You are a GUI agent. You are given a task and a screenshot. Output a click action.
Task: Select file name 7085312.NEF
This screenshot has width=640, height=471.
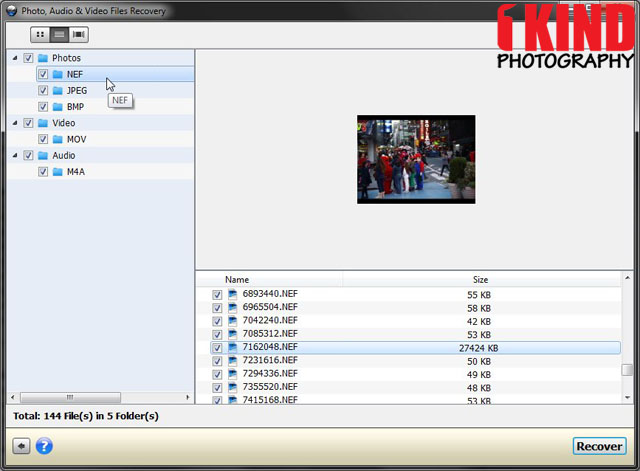pyautogui.click(x=270, y=334)
